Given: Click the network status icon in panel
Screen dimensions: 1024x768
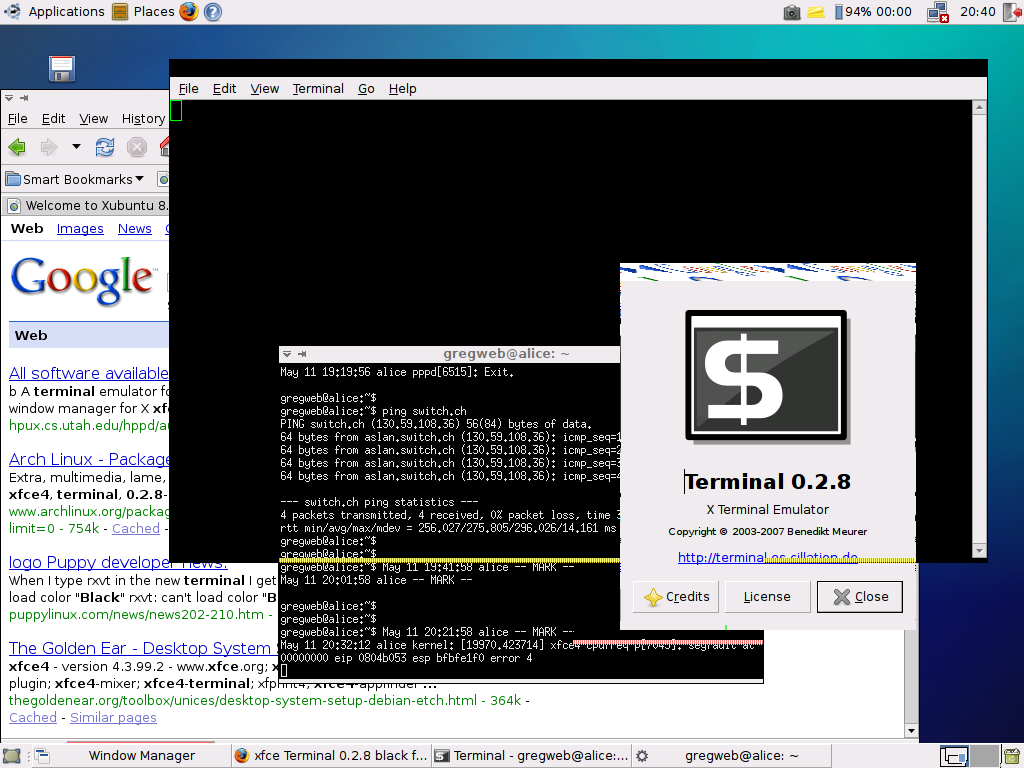Looking at the screenshot, I should point(937,12).
